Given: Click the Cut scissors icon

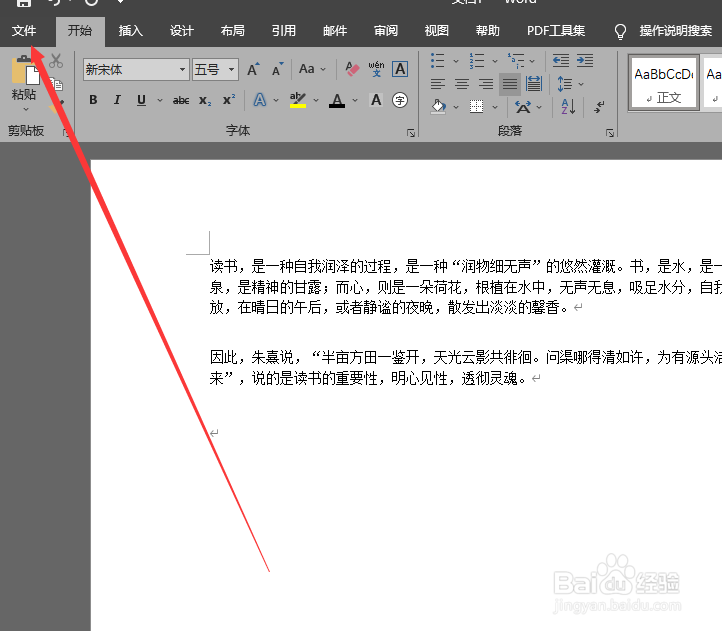Looking at the screenshot, I should [56, 61].
